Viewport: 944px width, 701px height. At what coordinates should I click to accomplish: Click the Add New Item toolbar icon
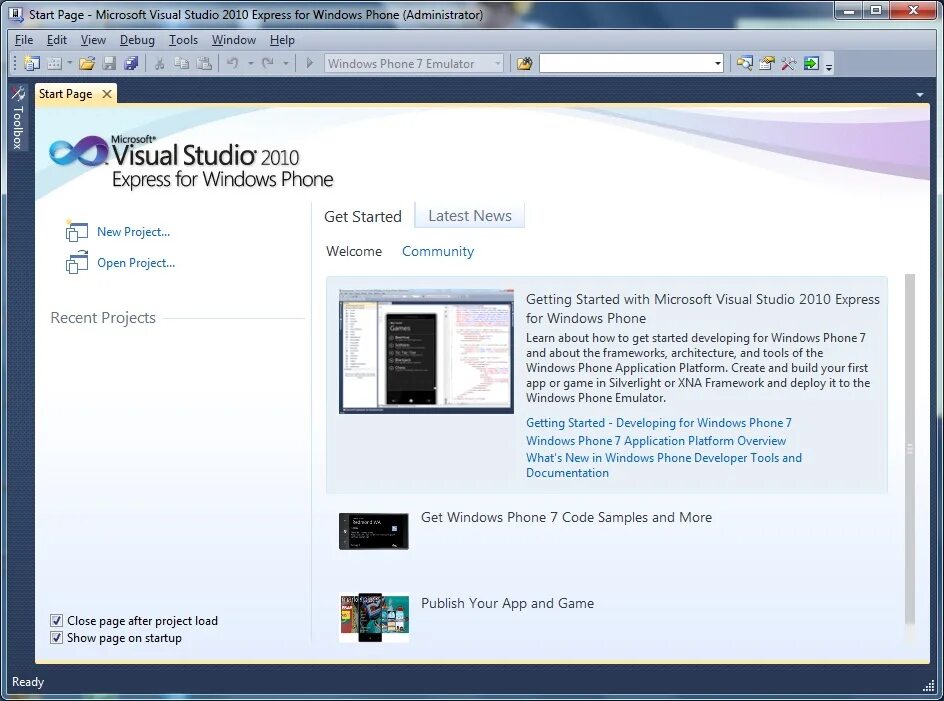[x=54, y=63]
